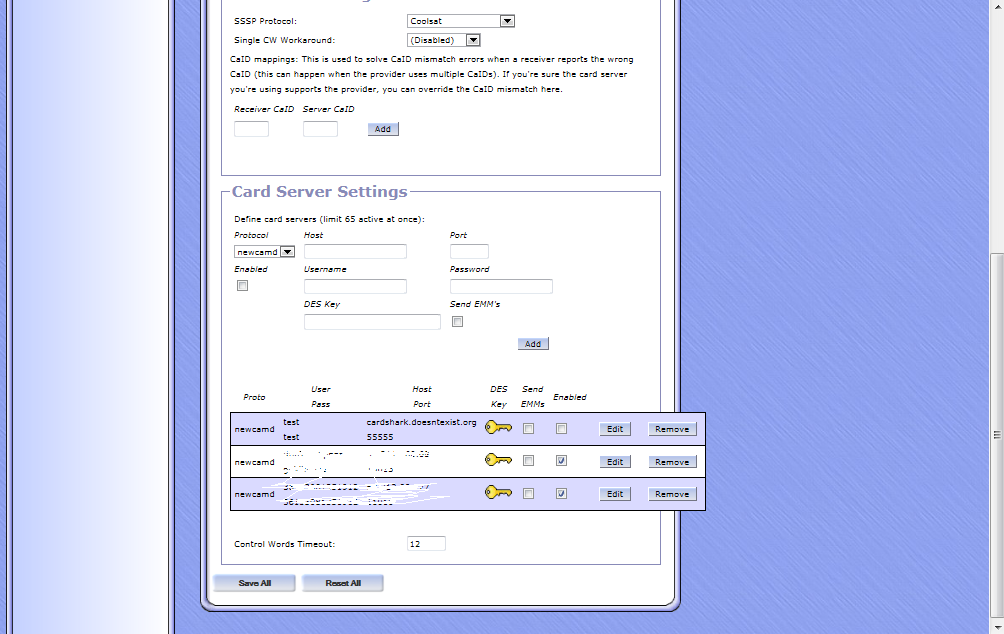1004x634 pixels.
Task: Open the Protocol newcamd dropdown
Action: [264, 252]
